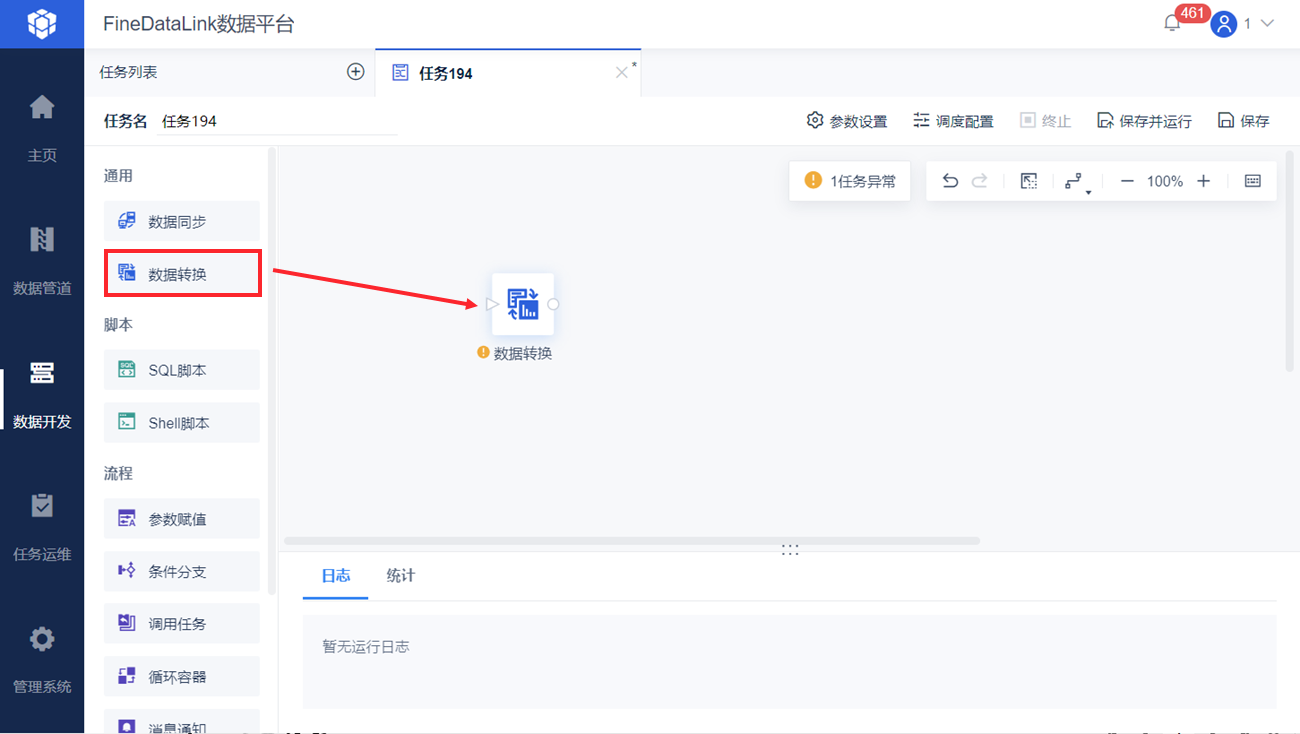Click the fit-to-canvas icon

pyautogui.click(x=1028, y=181)
